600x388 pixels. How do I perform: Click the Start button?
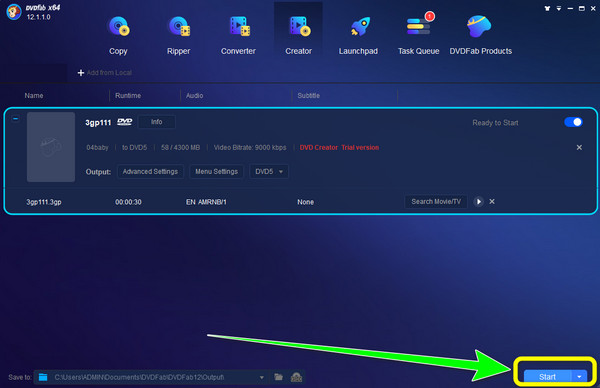[x=547, y=377]
